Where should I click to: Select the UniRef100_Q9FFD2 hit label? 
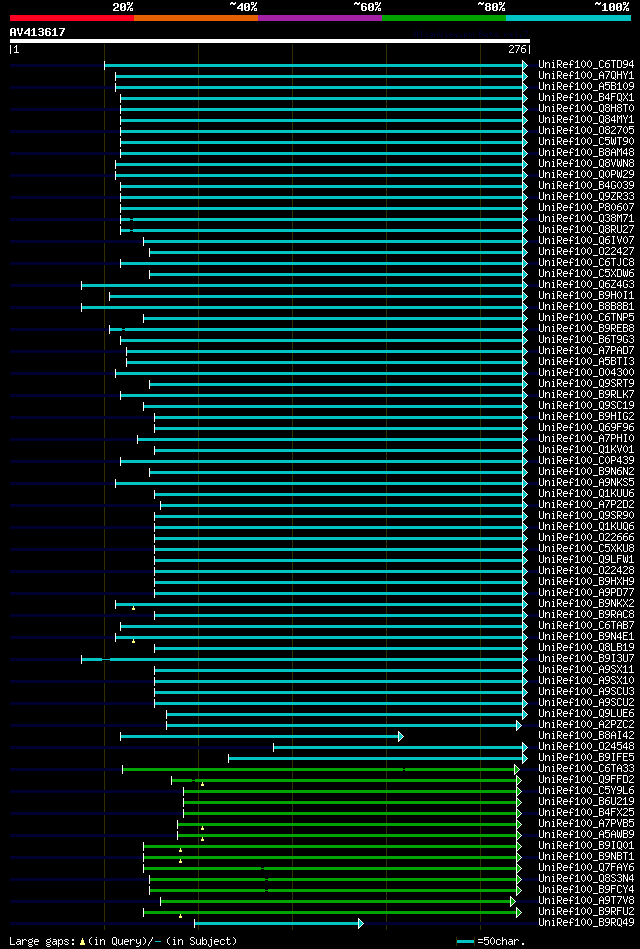click(586, 780)
